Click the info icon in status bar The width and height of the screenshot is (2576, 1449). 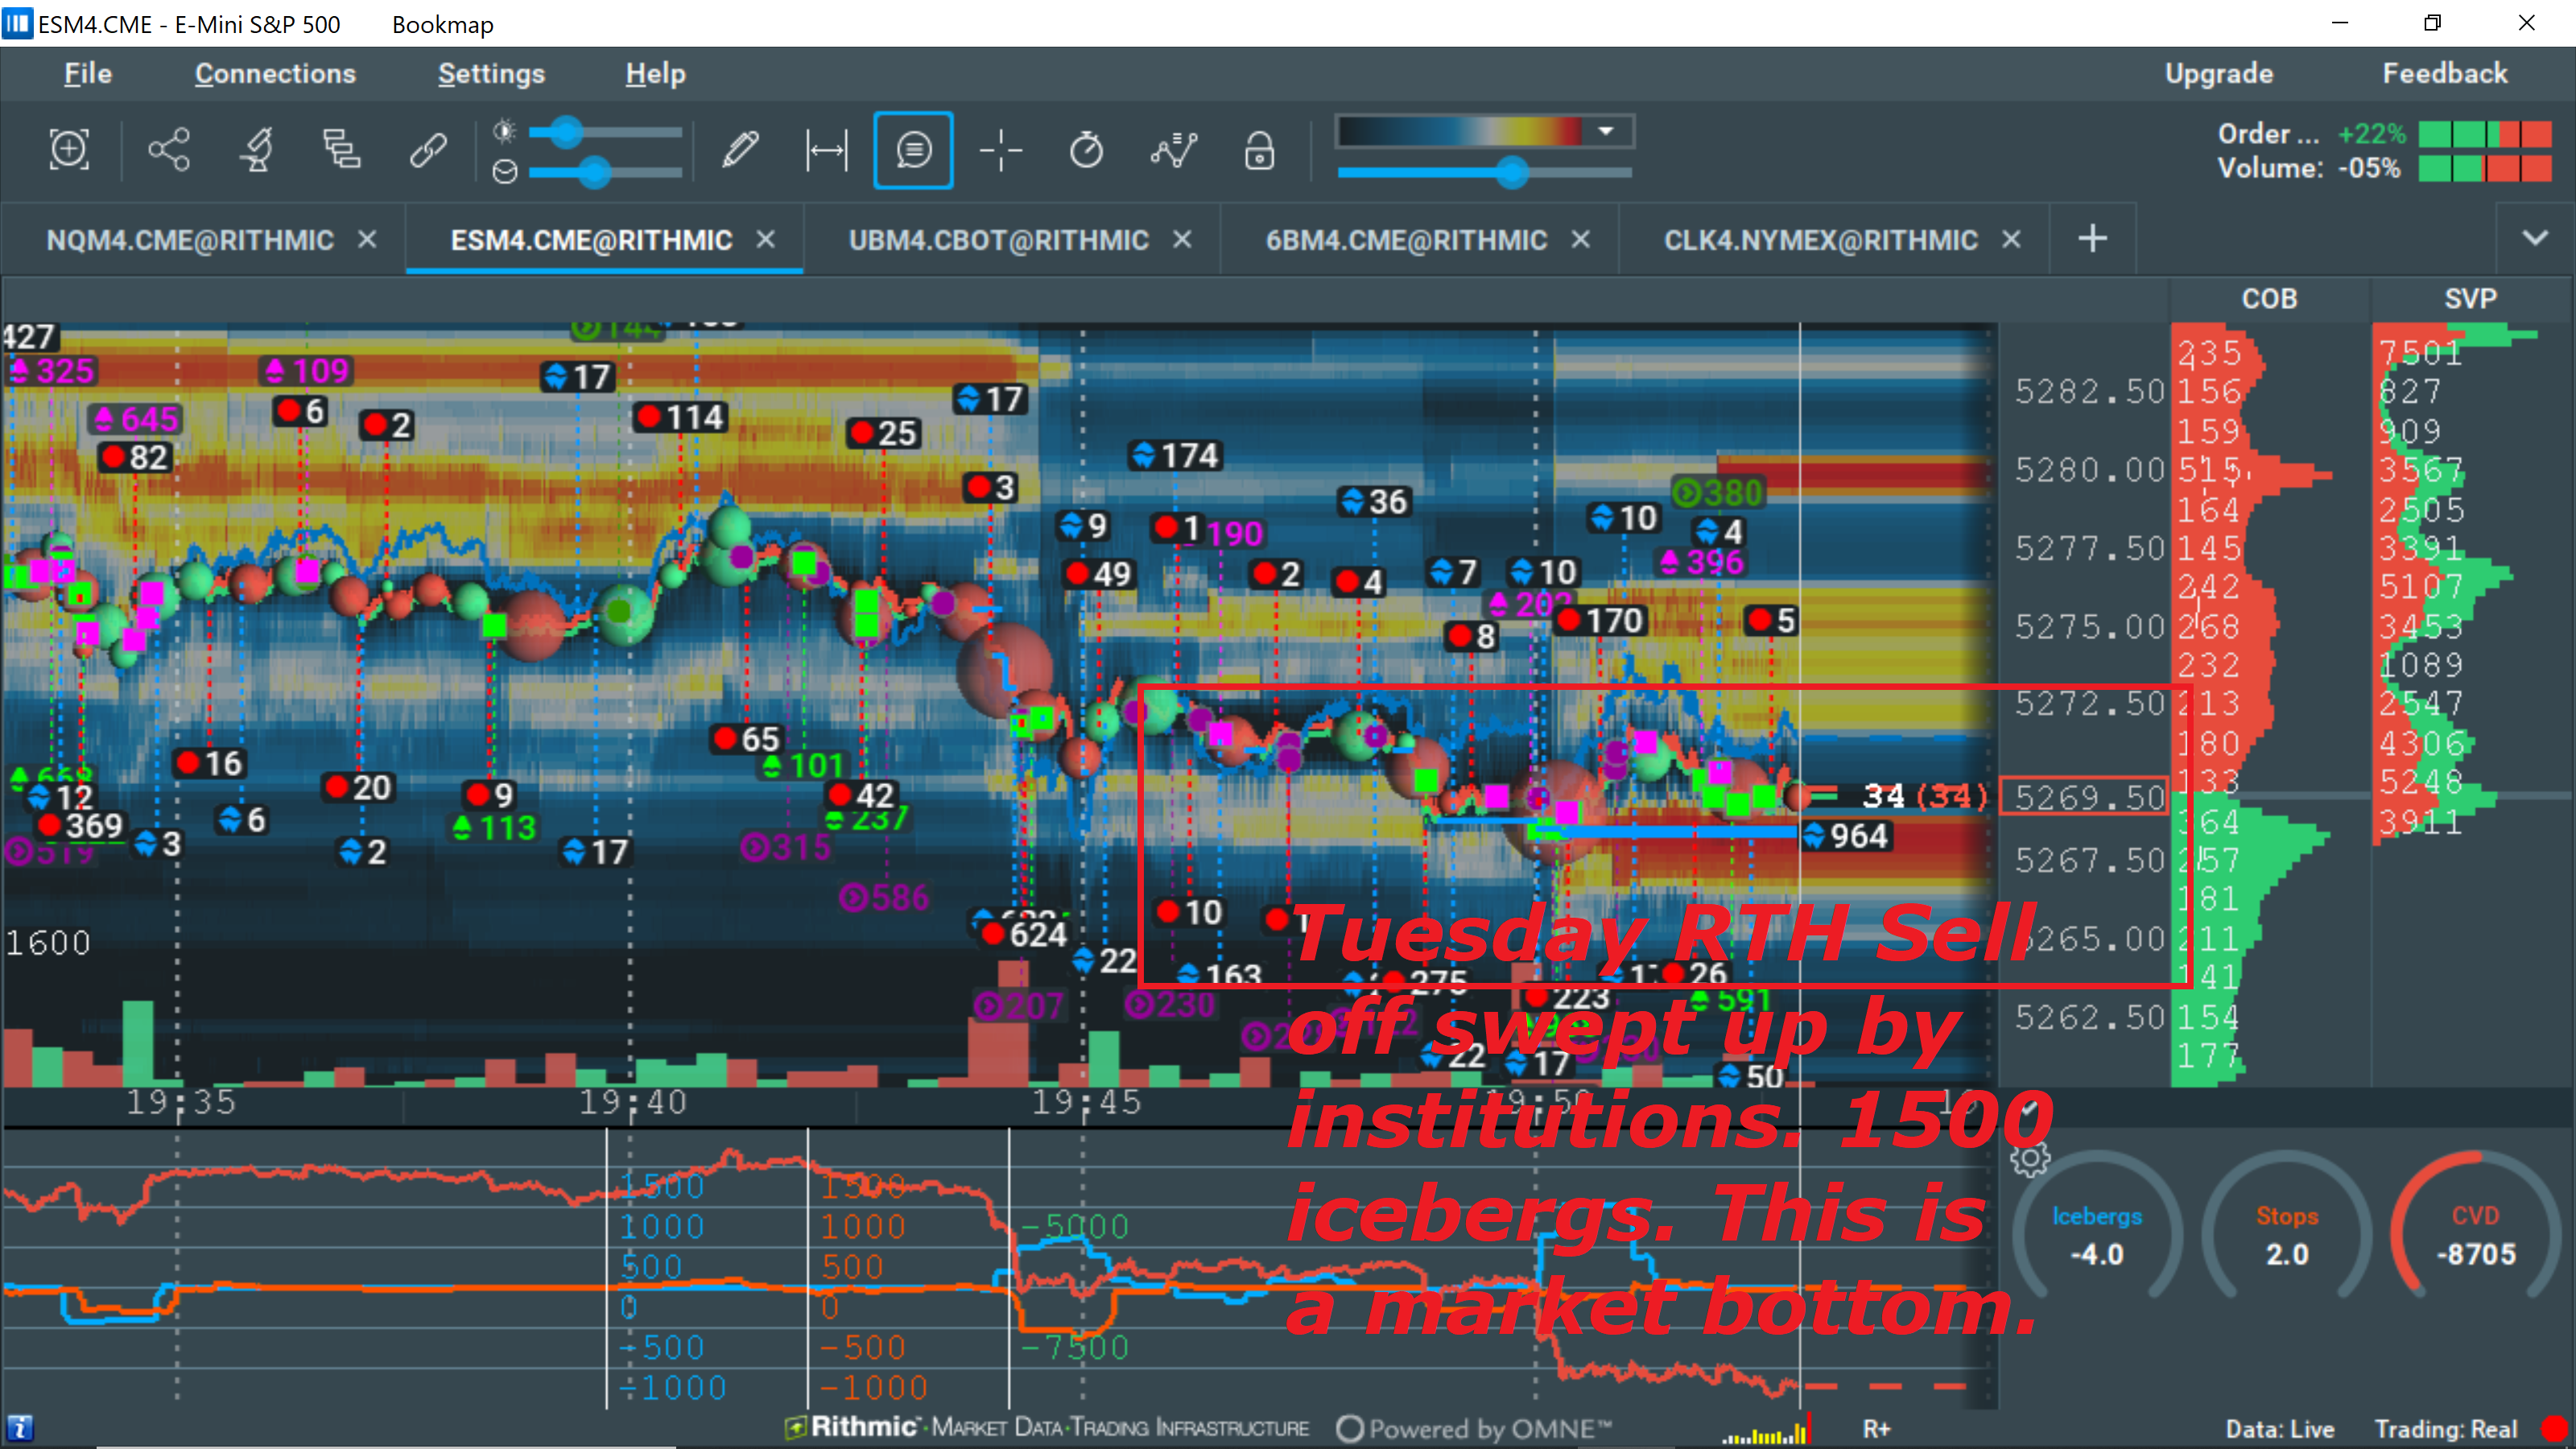point(20,1428)
